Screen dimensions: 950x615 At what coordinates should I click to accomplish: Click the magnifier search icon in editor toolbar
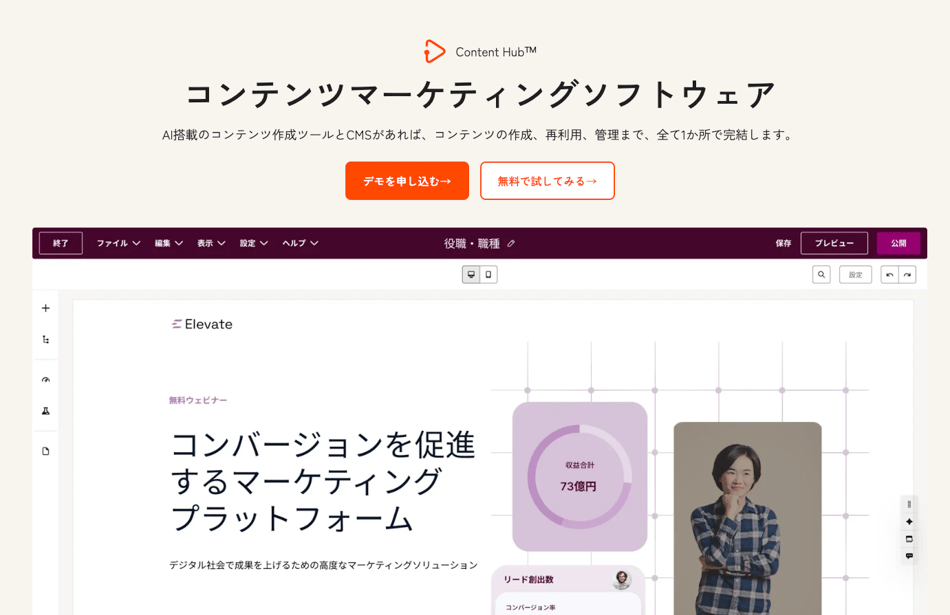coord(821,274)
